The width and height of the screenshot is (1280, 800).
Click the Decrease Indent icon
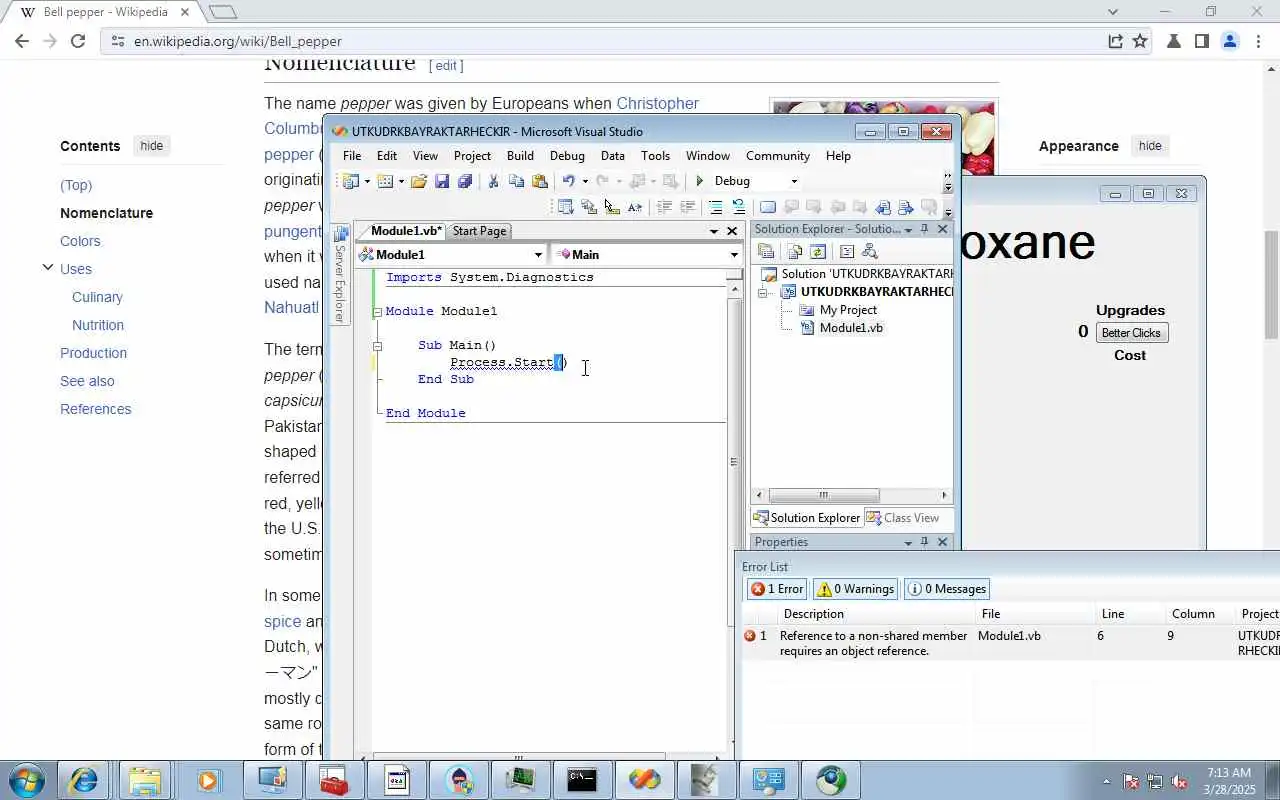click(664, 207)
